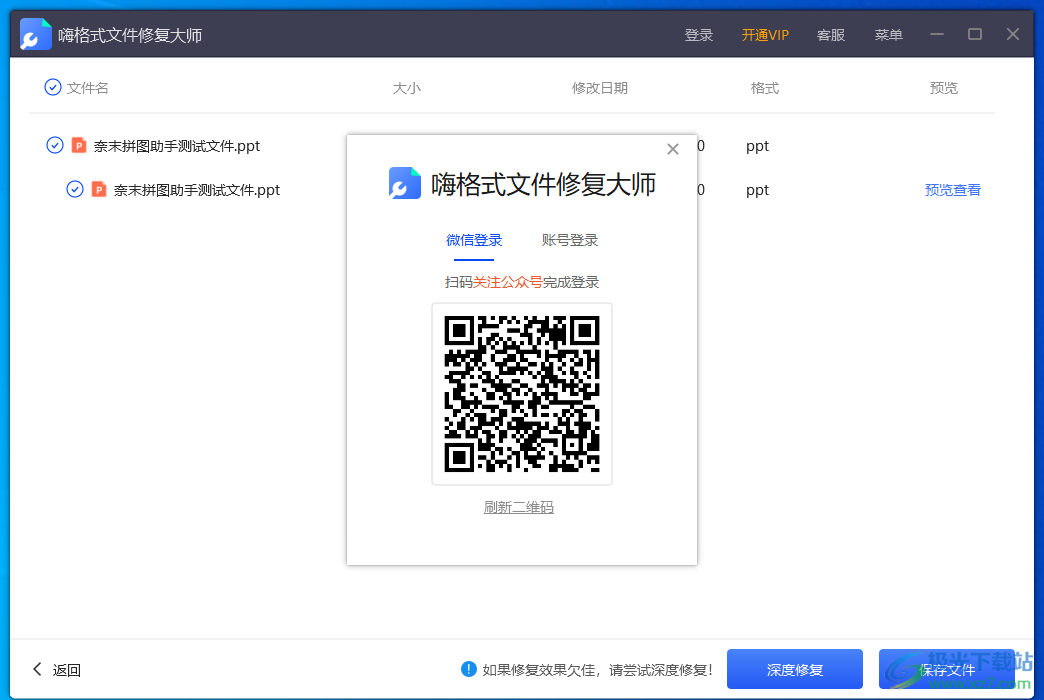
Task: Click the blue info icon beside repair hint
Action: pos(469,669)
